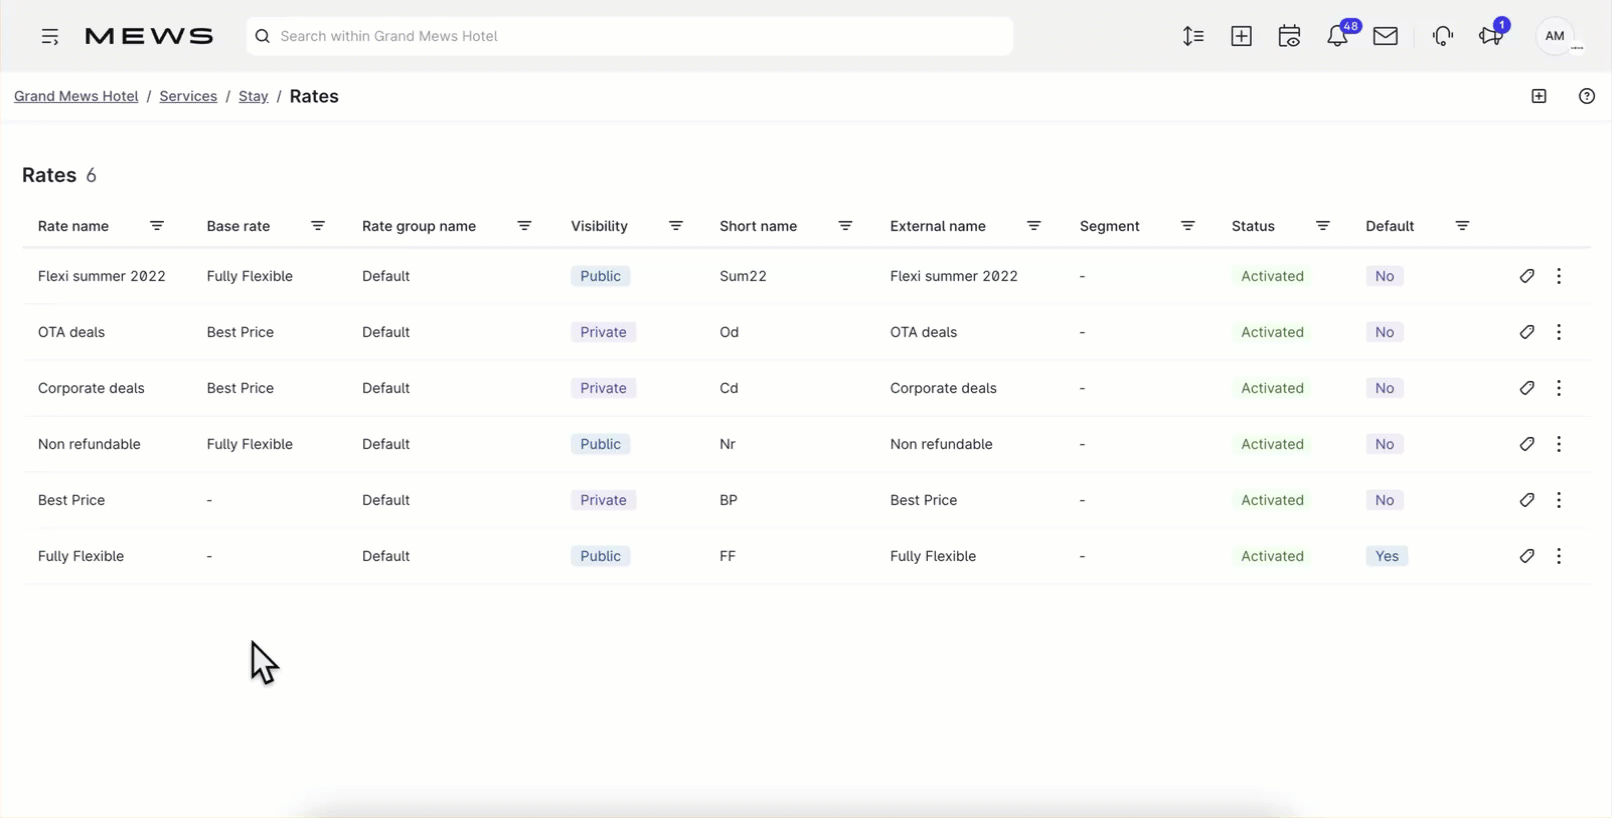Click pricing tag icon for Fully Flexible row

click(x=1527, y=556)
